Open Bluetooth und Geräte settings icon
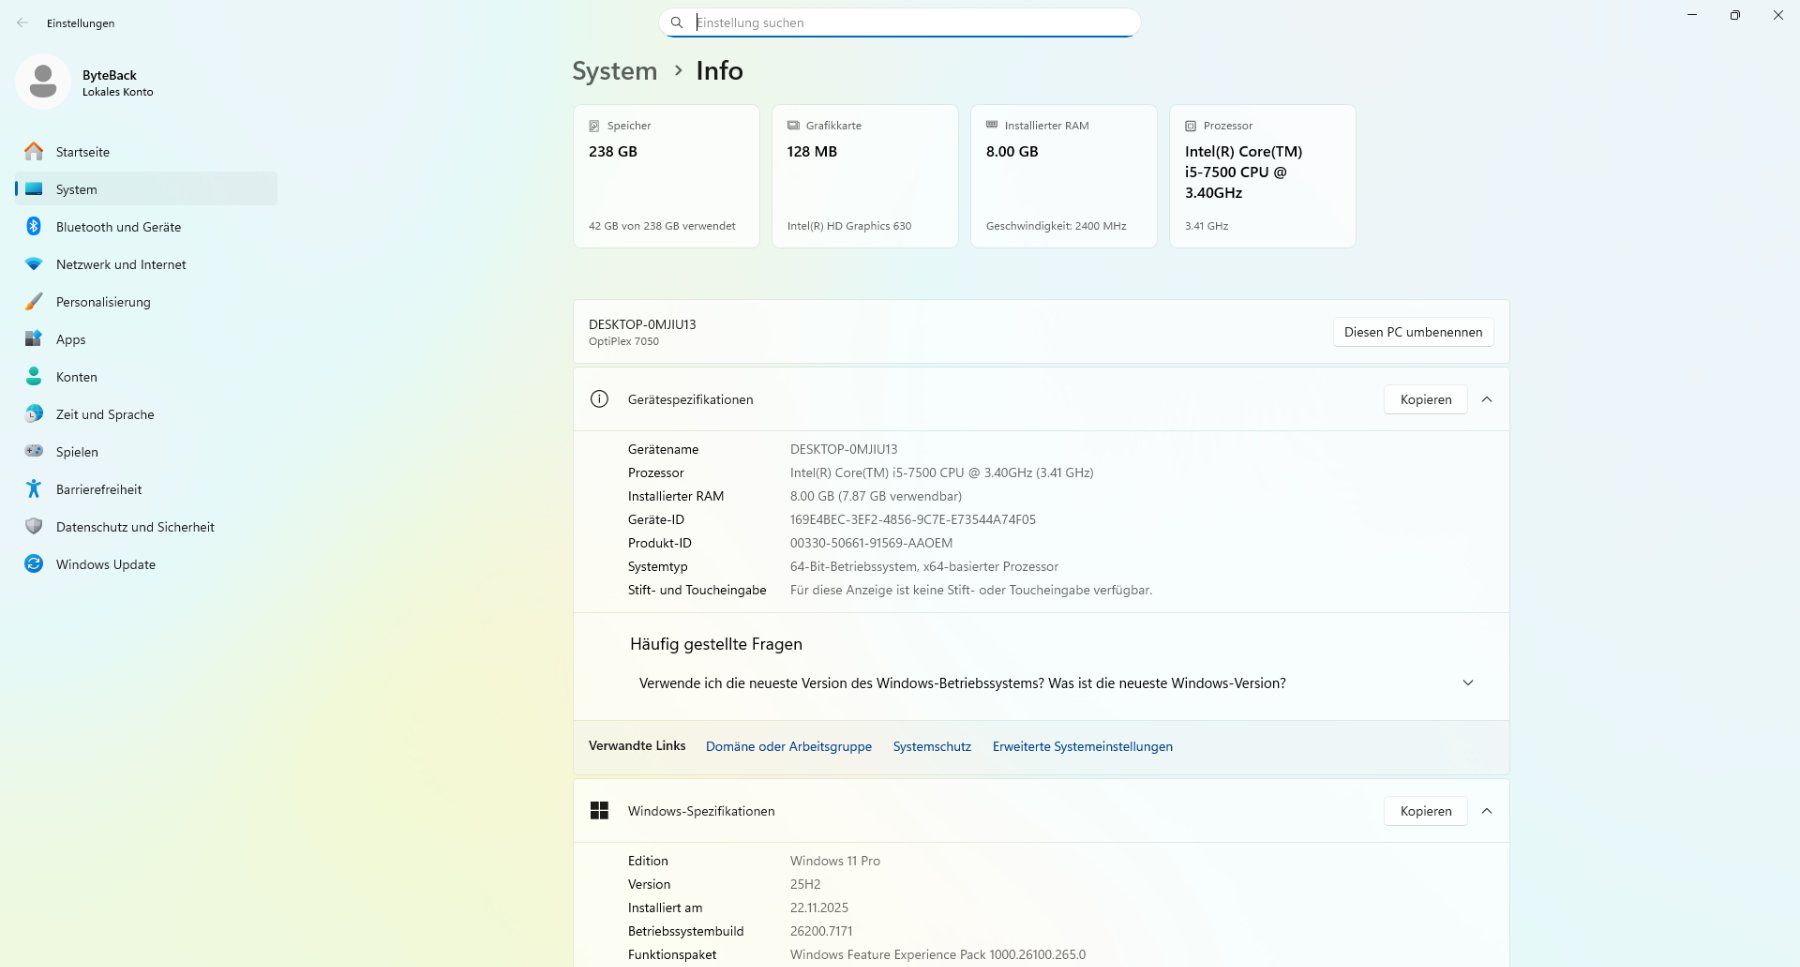 34,227
